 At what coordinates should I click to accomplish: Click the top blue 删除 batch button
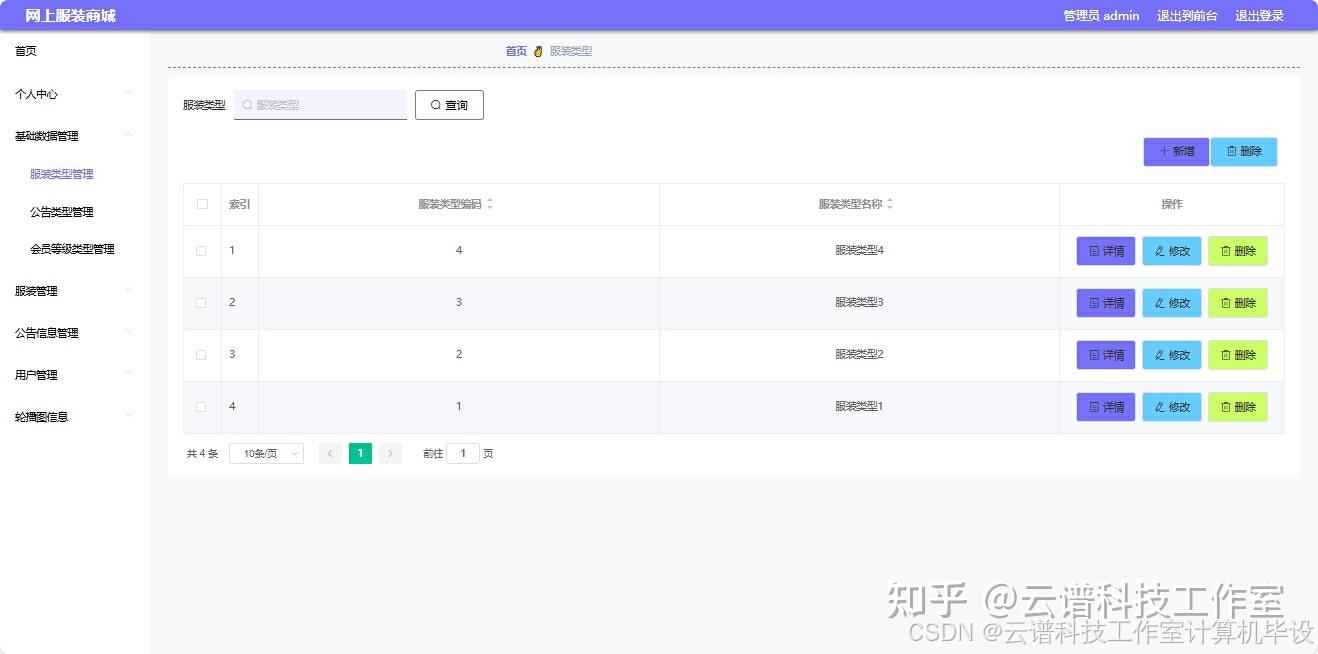click(x=1243, y=152)
